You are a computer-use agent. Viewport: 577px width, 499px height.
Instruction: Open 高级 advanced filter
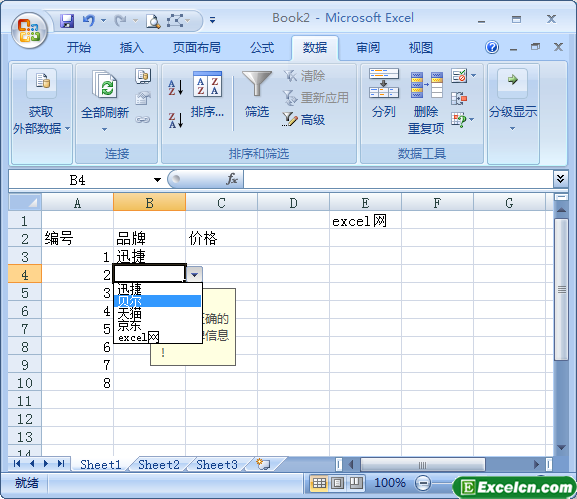click(304, 120)
